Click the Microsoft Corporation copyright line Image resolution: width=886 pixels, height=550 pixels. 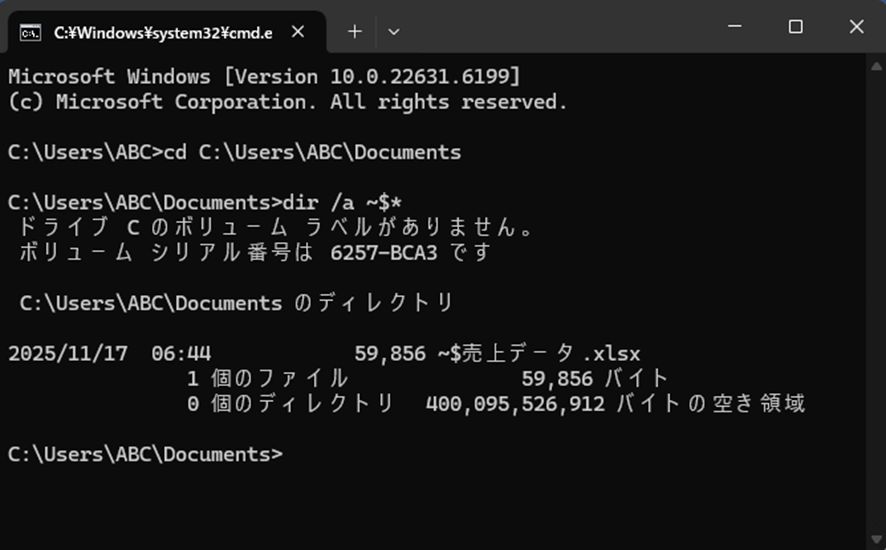click(x=287, y=102)
